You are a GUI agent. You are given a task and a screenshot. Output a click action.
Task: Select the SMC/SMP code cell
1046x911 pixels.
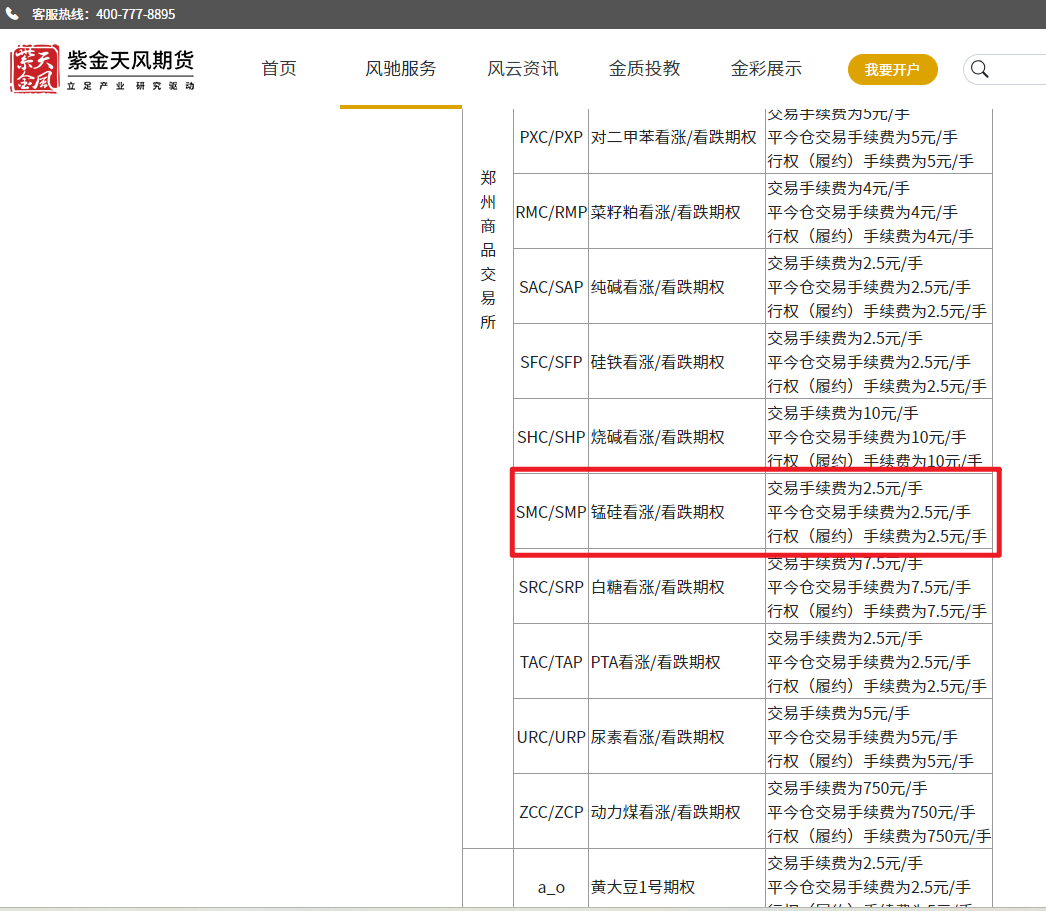pyautogui.click(x=551, y=512)
